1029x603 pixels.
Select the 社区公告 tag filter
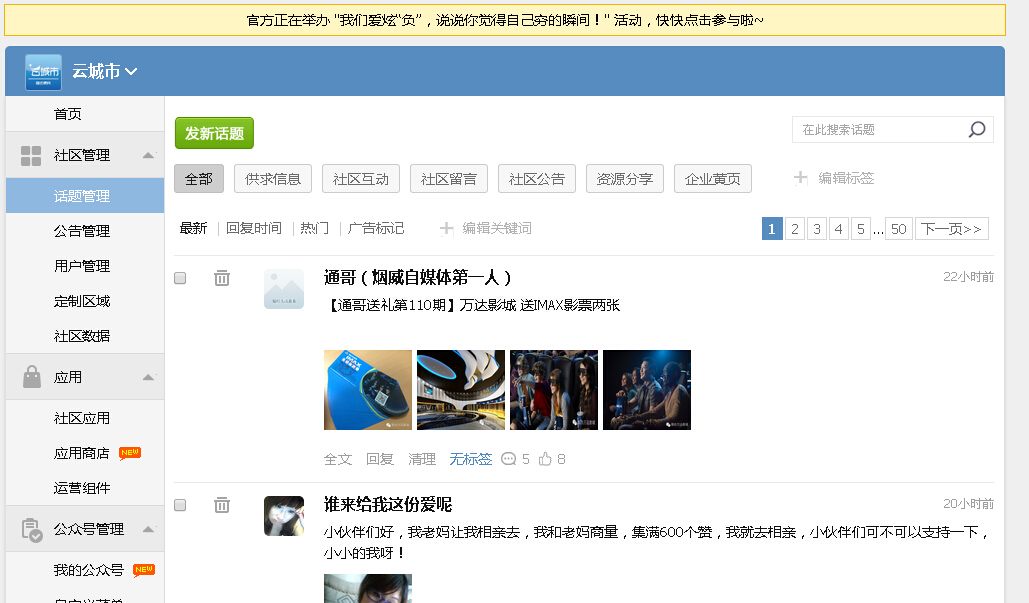[x=537, y=178]
